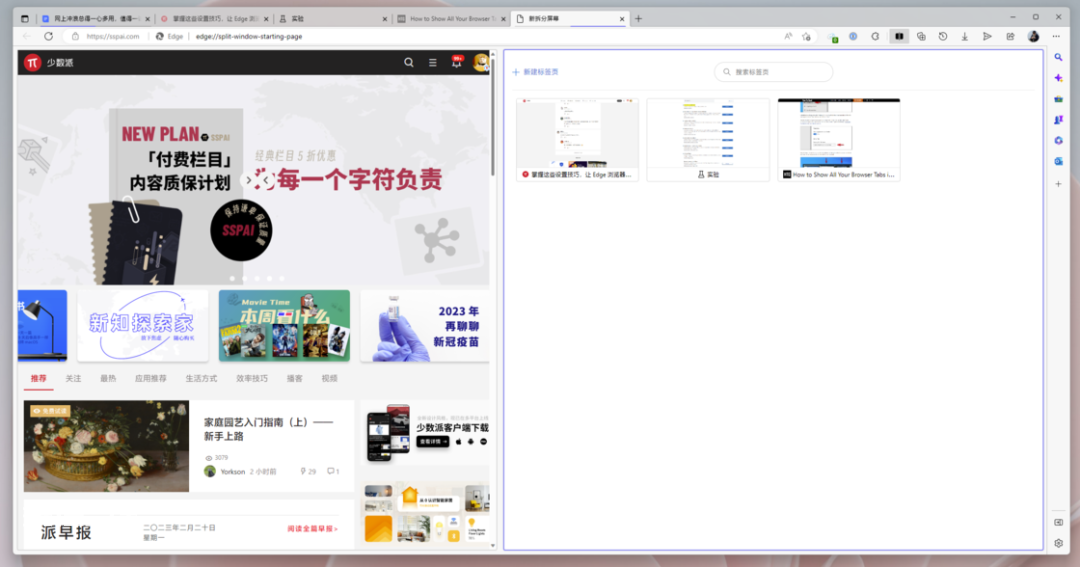Click the 搜索标签页 search field

[x=773, y=72]
